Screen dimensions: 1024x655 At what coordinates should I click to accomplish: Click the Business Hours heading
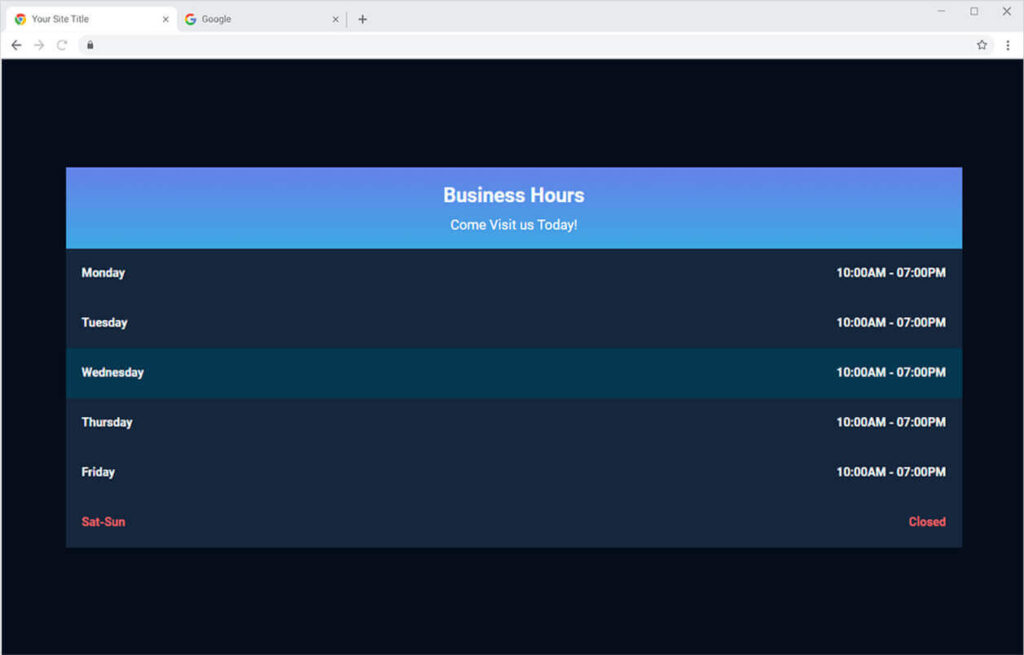pyautogui.click(x=513, y=196)
